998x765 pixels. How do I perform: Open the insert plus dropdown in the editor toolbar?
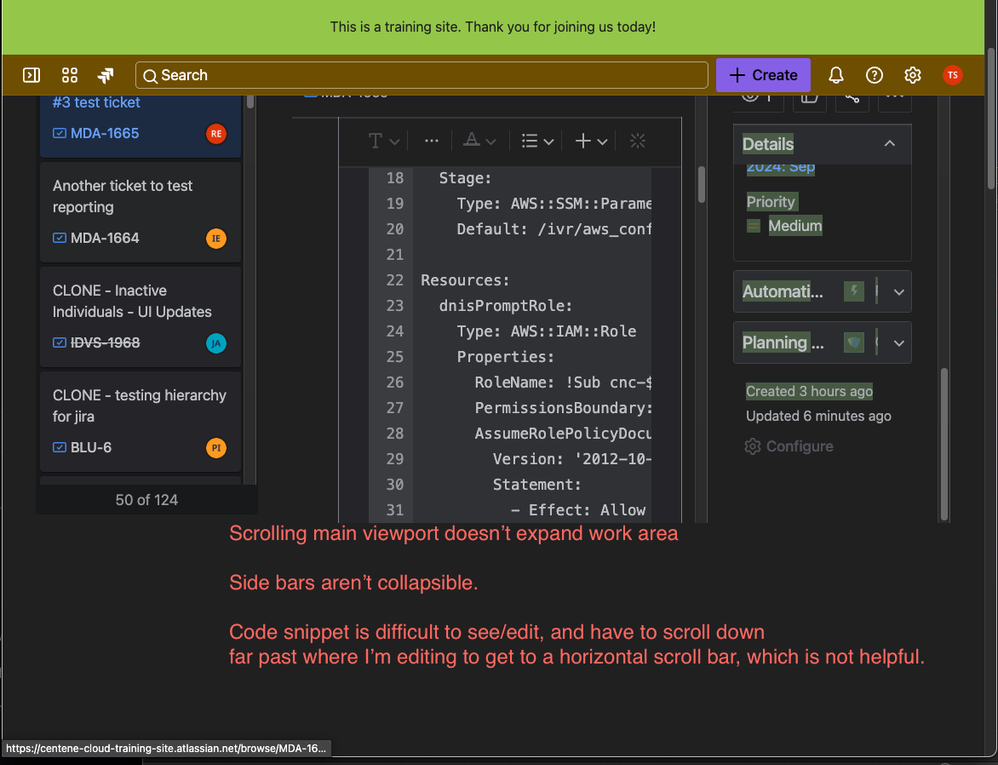[x=590, y=140]
